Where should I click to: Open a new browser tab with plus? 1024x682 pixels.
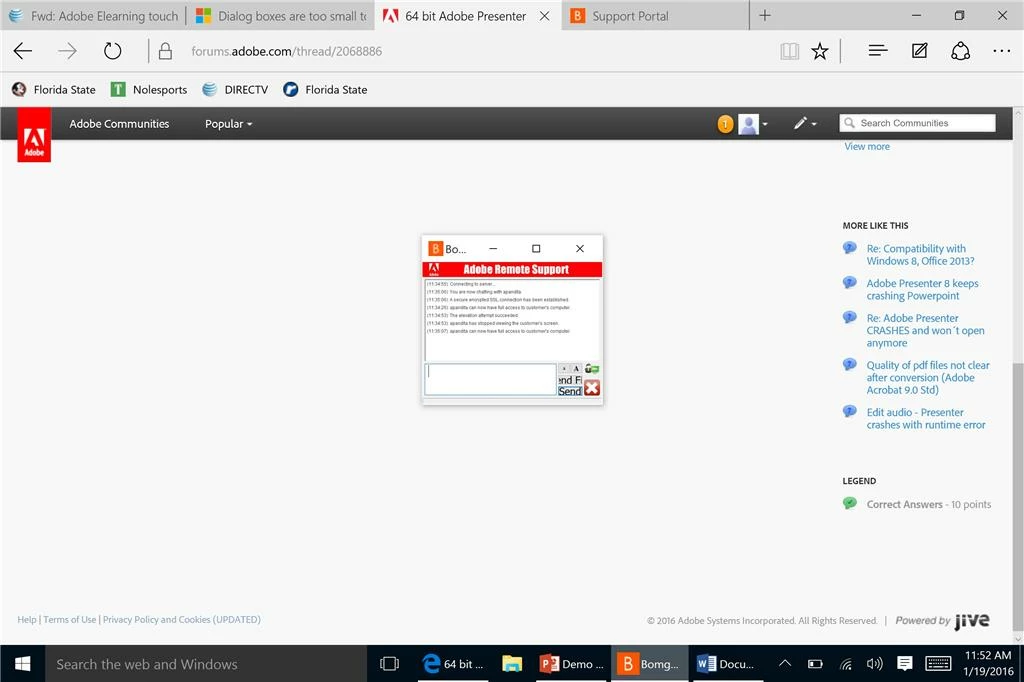[765, 15]
